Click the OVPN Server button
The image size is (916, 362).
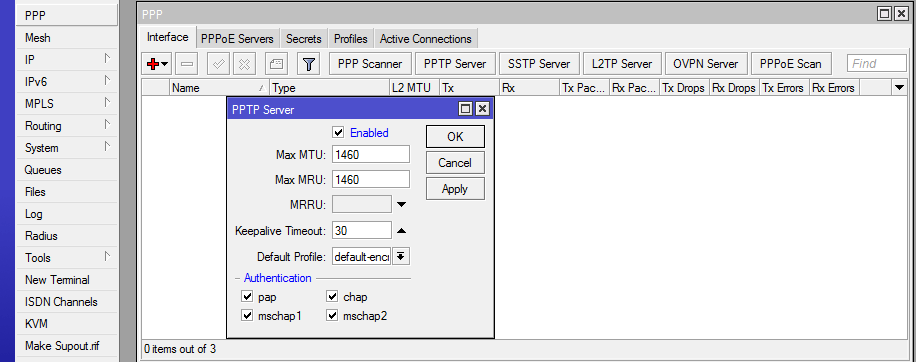click(706, 64)
